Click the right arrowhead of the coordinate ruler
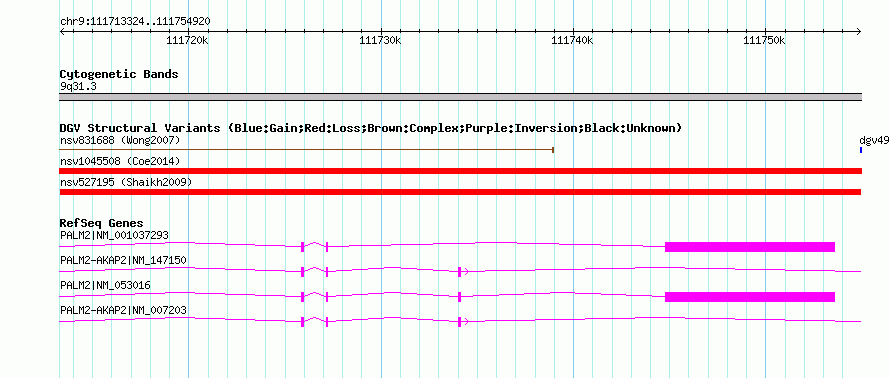 click(x=859, y=31)
